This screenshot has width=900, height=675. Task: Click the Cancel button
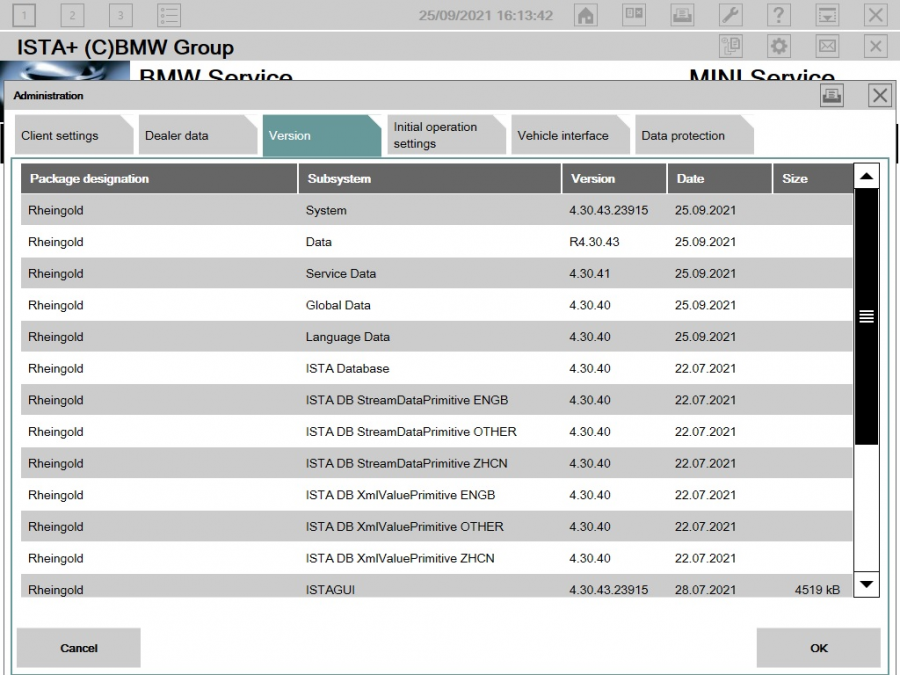pyautogui.click(x=78, y=648)
